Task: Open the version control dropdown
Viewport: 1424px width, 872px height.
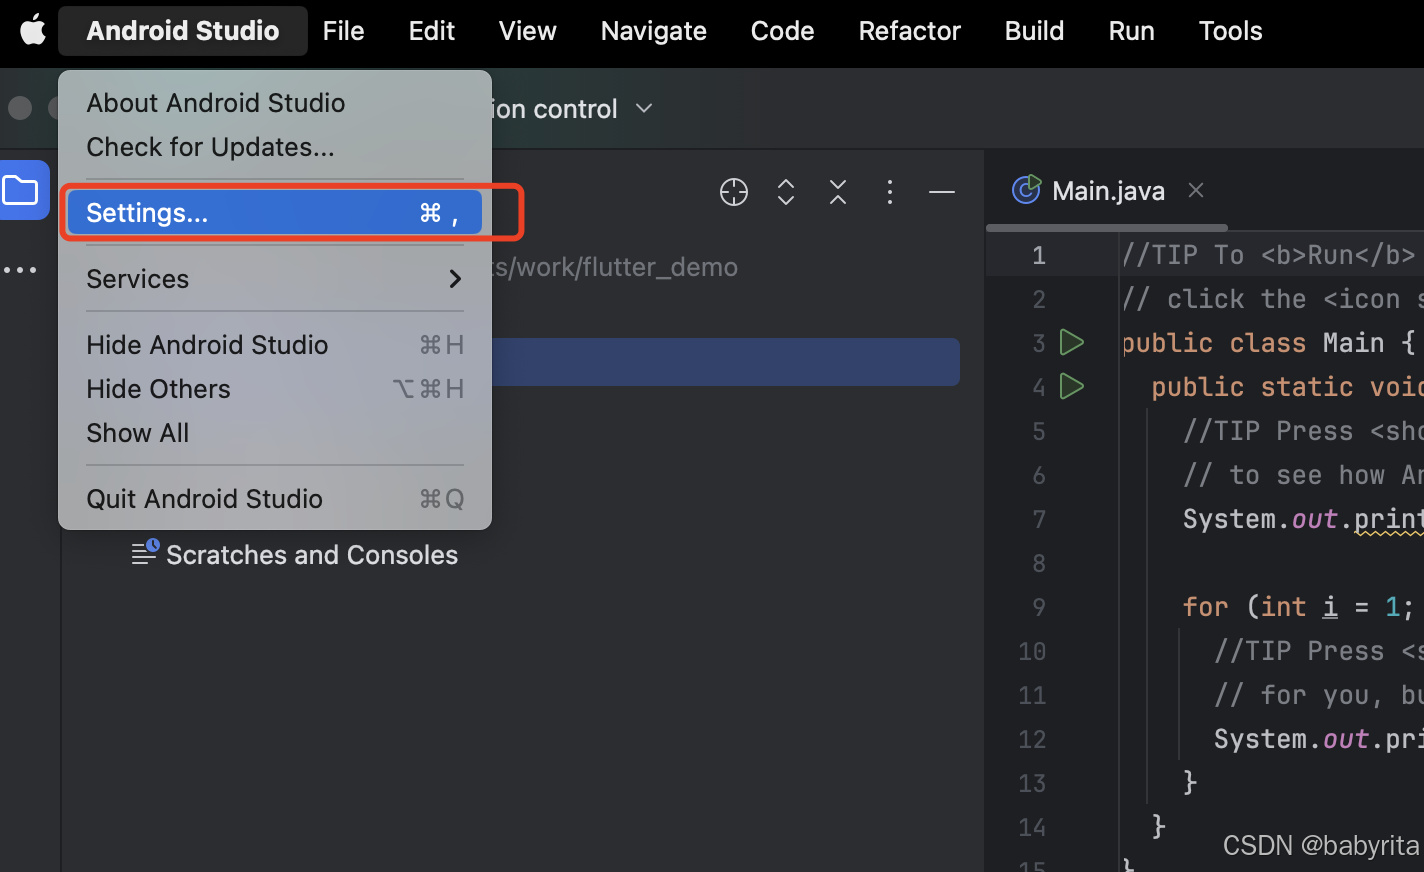Action: coord(573,109)
